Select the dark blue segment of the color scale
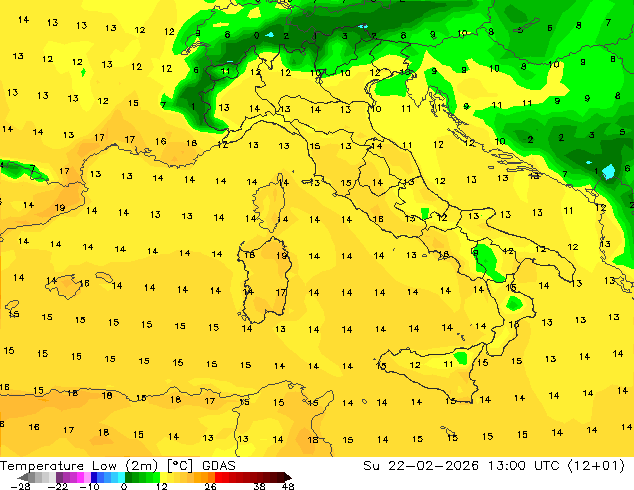The height and width of the screenshot is (490, 634). tap(94, 477)
